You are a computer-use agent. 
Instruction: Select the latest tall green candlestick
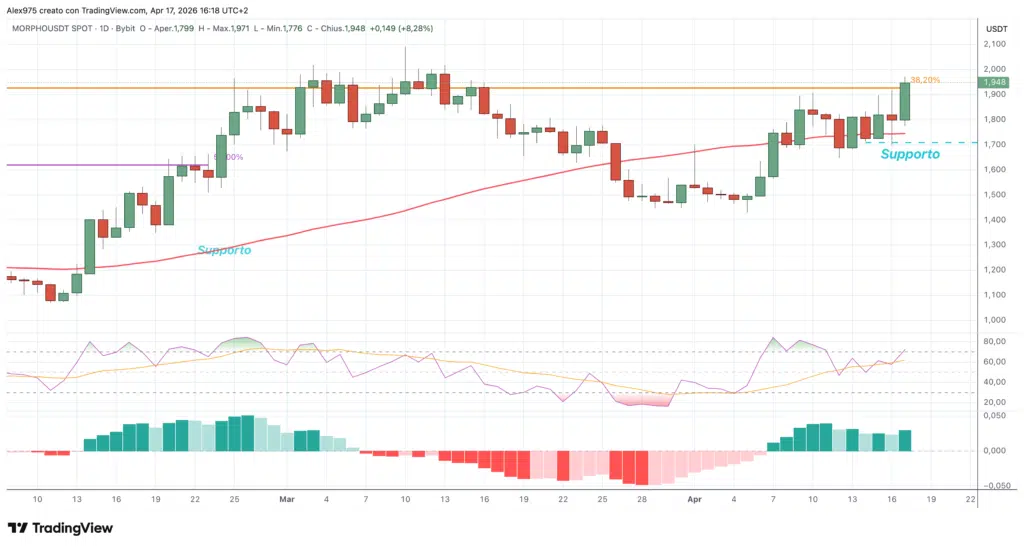[x=905, y=101]
